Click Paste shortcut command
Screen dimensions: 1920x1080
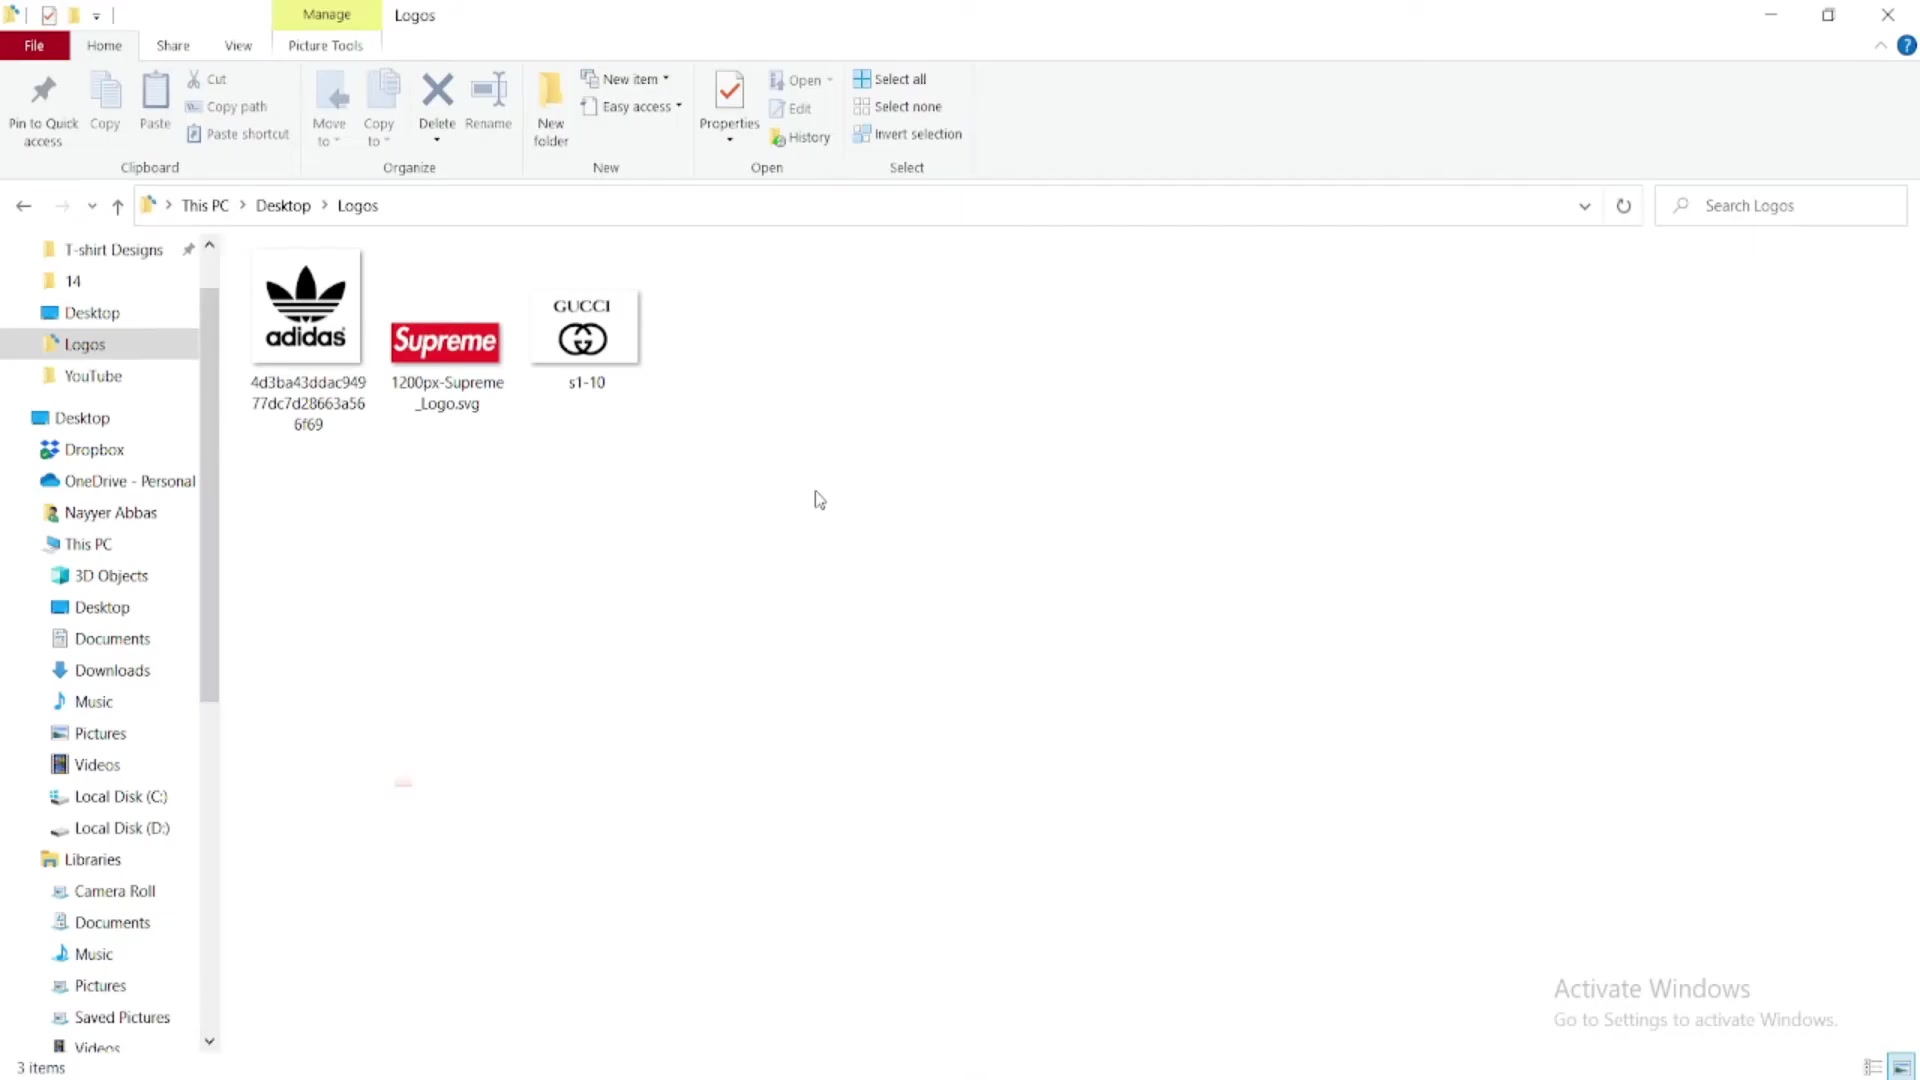click(238, 134)
